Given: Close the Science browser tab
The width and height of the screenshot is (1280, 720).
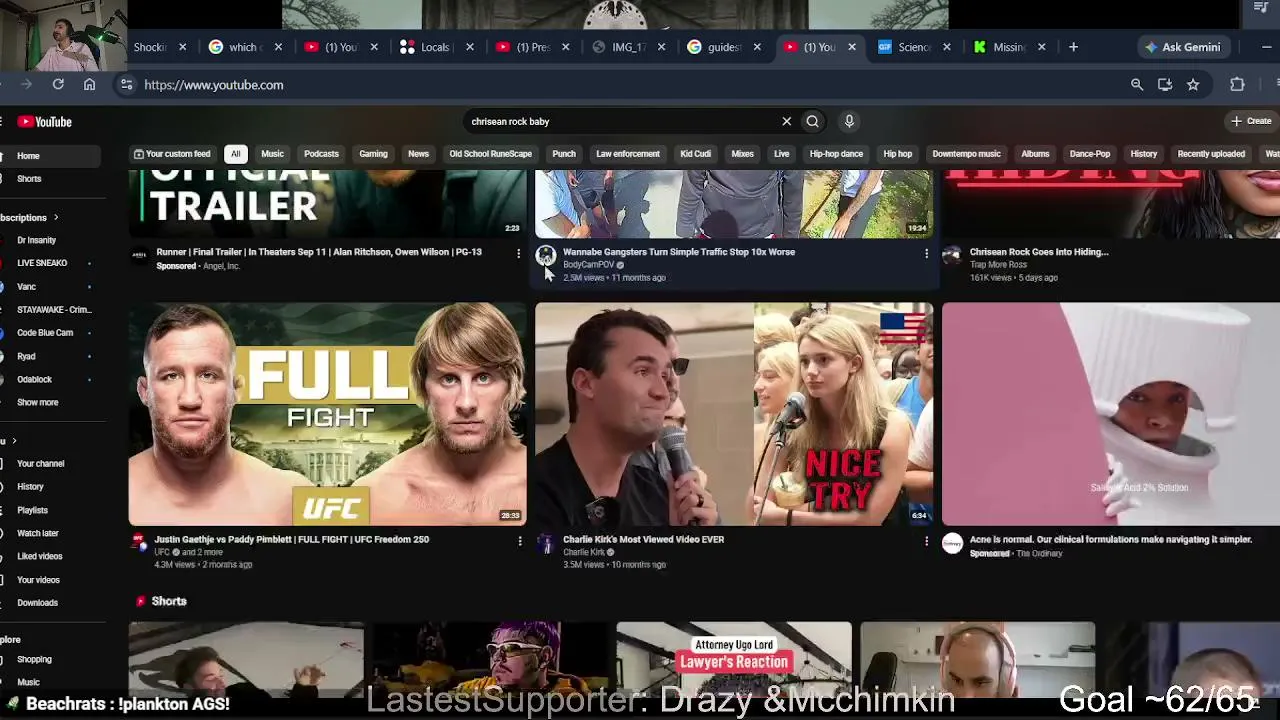Looking at the screenshot, I should pos(946,47).
